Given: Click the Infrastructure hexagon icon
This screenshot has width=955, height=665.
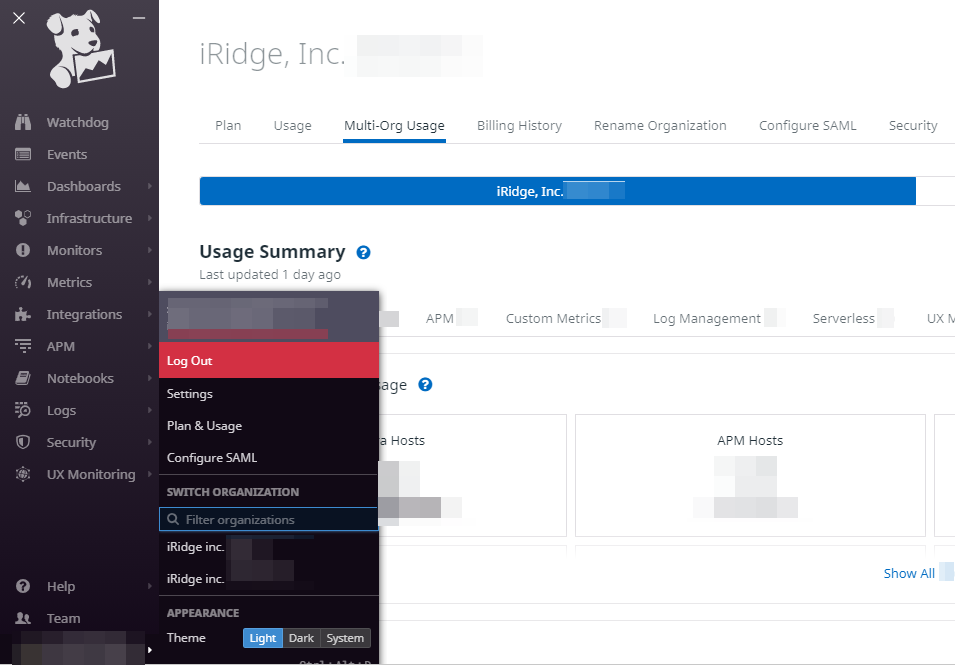Looking at the screenshot, I should pyautogui.click(x=23, y=218).
